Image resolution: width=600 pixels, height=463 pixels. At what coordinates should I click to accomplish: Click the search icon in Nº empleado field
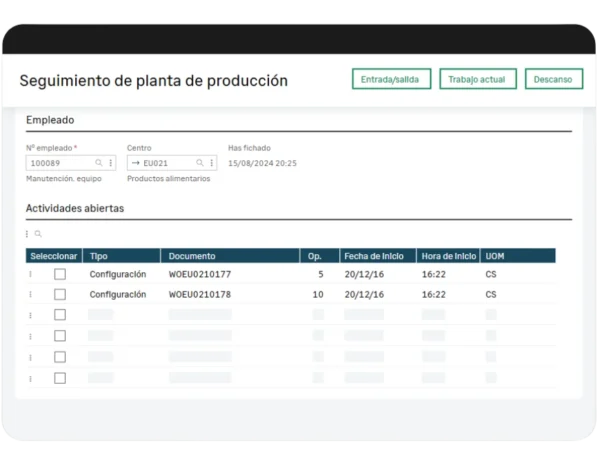click(x=99, y=163)
